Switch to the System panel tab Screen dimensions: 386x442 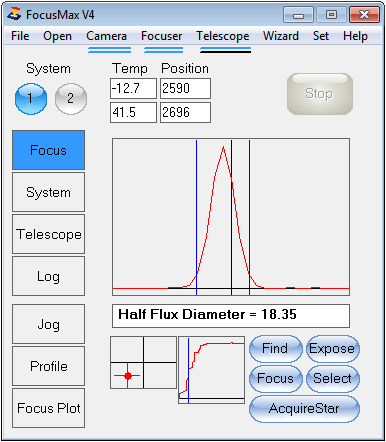(49, 192)
